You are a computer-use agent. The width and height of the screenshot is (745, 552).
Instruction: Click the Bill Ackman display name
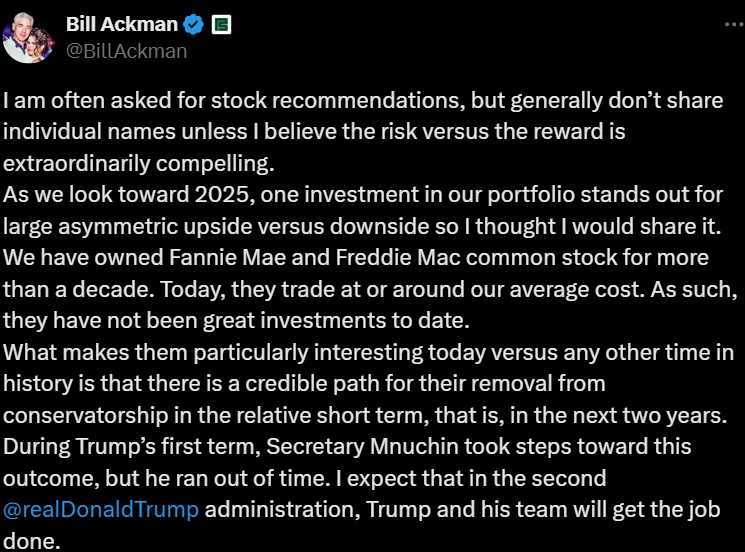pyautogui.click(x=121, y=25)
